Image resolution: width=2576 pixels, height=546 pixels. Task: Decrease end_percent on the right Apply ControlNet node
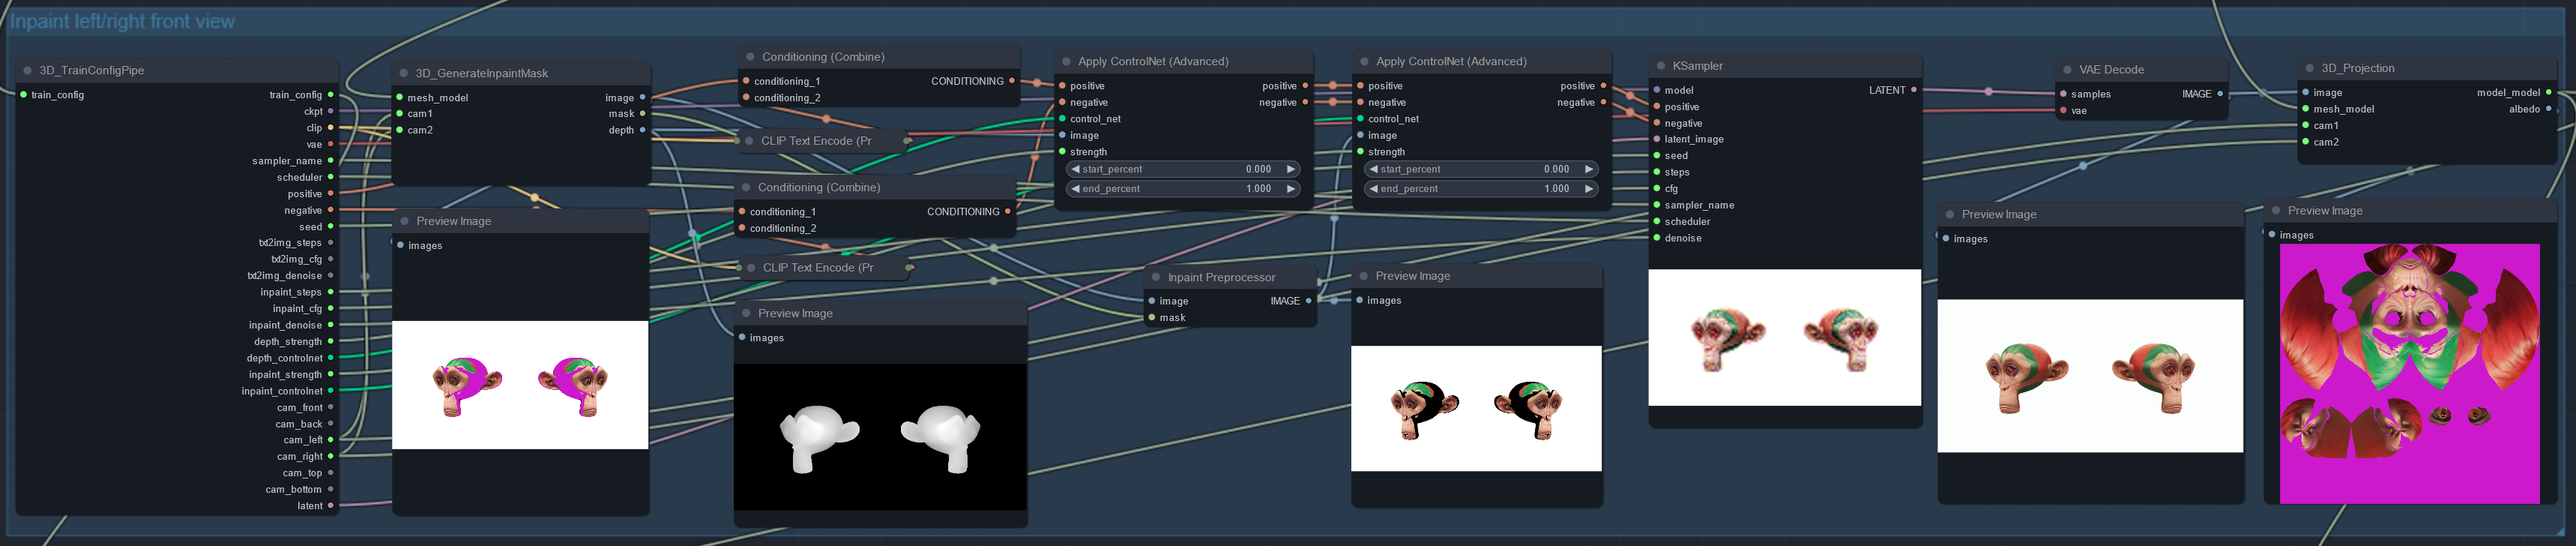(x=1374, y=189)
